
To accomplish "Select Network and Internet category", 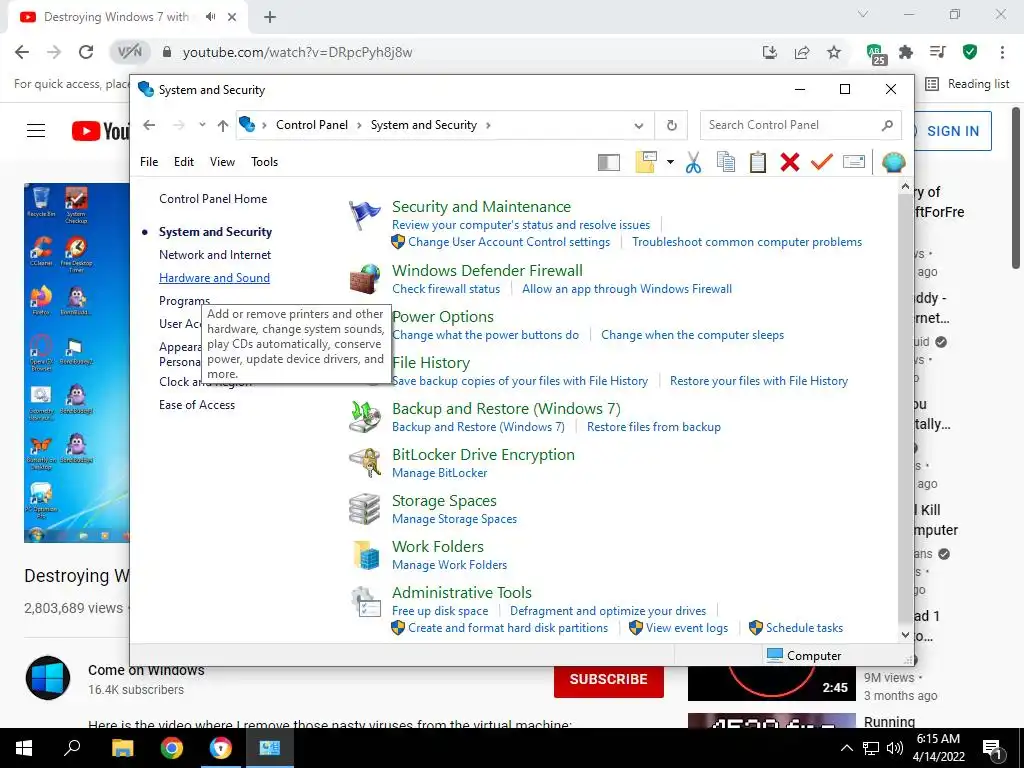I will pyautogui.click(x=215, y=255).
